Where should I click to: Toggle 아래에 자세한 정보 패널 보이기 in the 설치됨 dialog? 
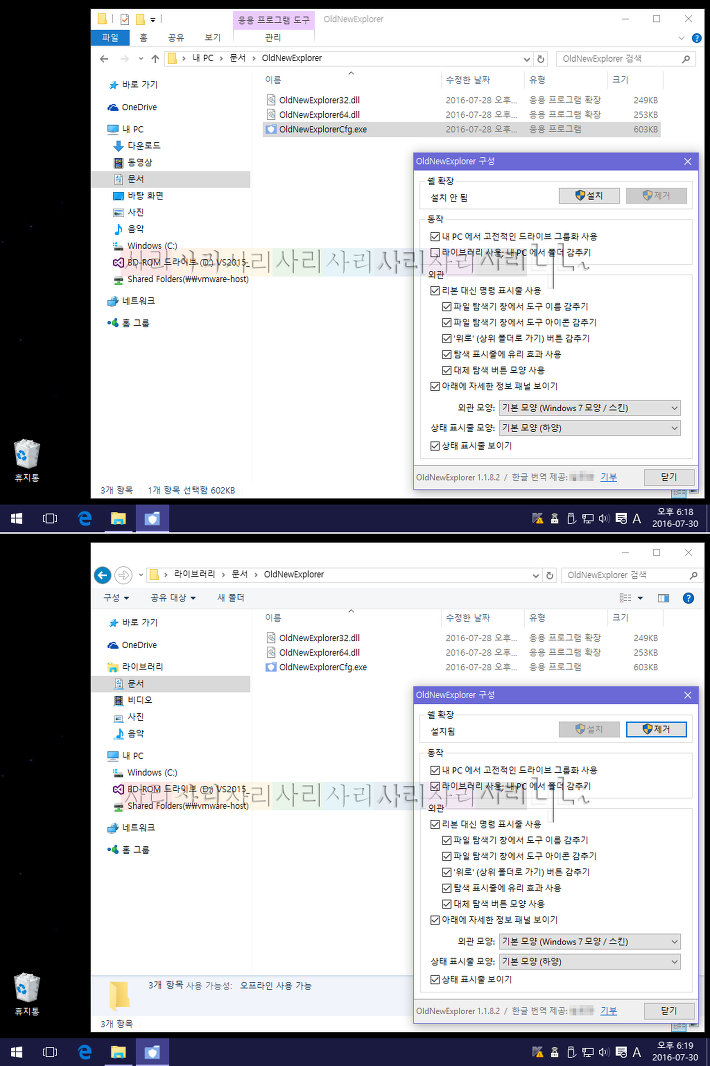click(435, 920)
